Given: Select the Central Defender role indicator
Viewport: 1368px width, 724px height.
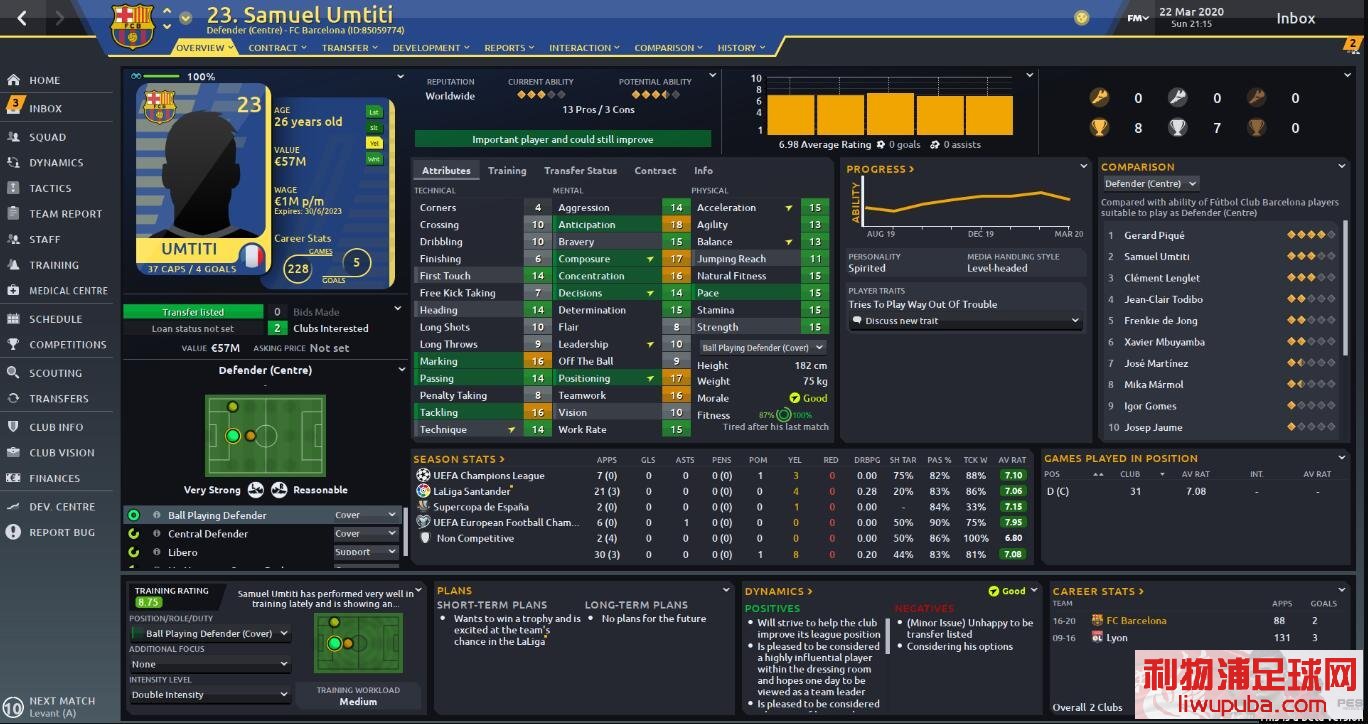Looking at the screenshot, I should click(x=133, y=534).
